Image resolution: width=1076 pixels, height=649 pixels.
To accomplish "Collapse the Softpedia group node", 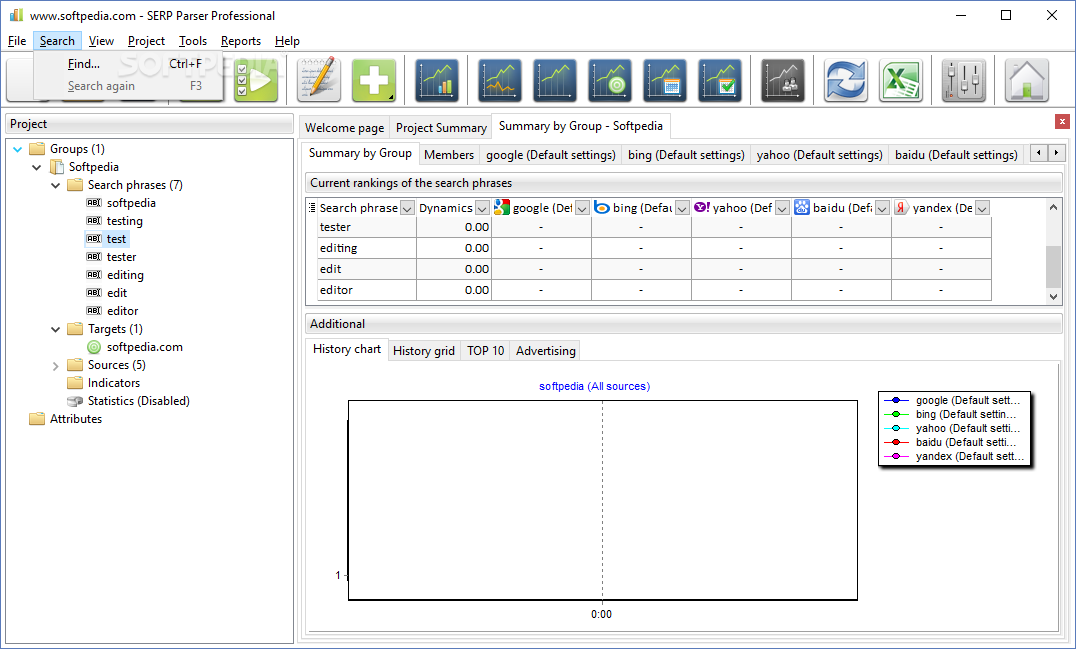I will tap(37, 167).
